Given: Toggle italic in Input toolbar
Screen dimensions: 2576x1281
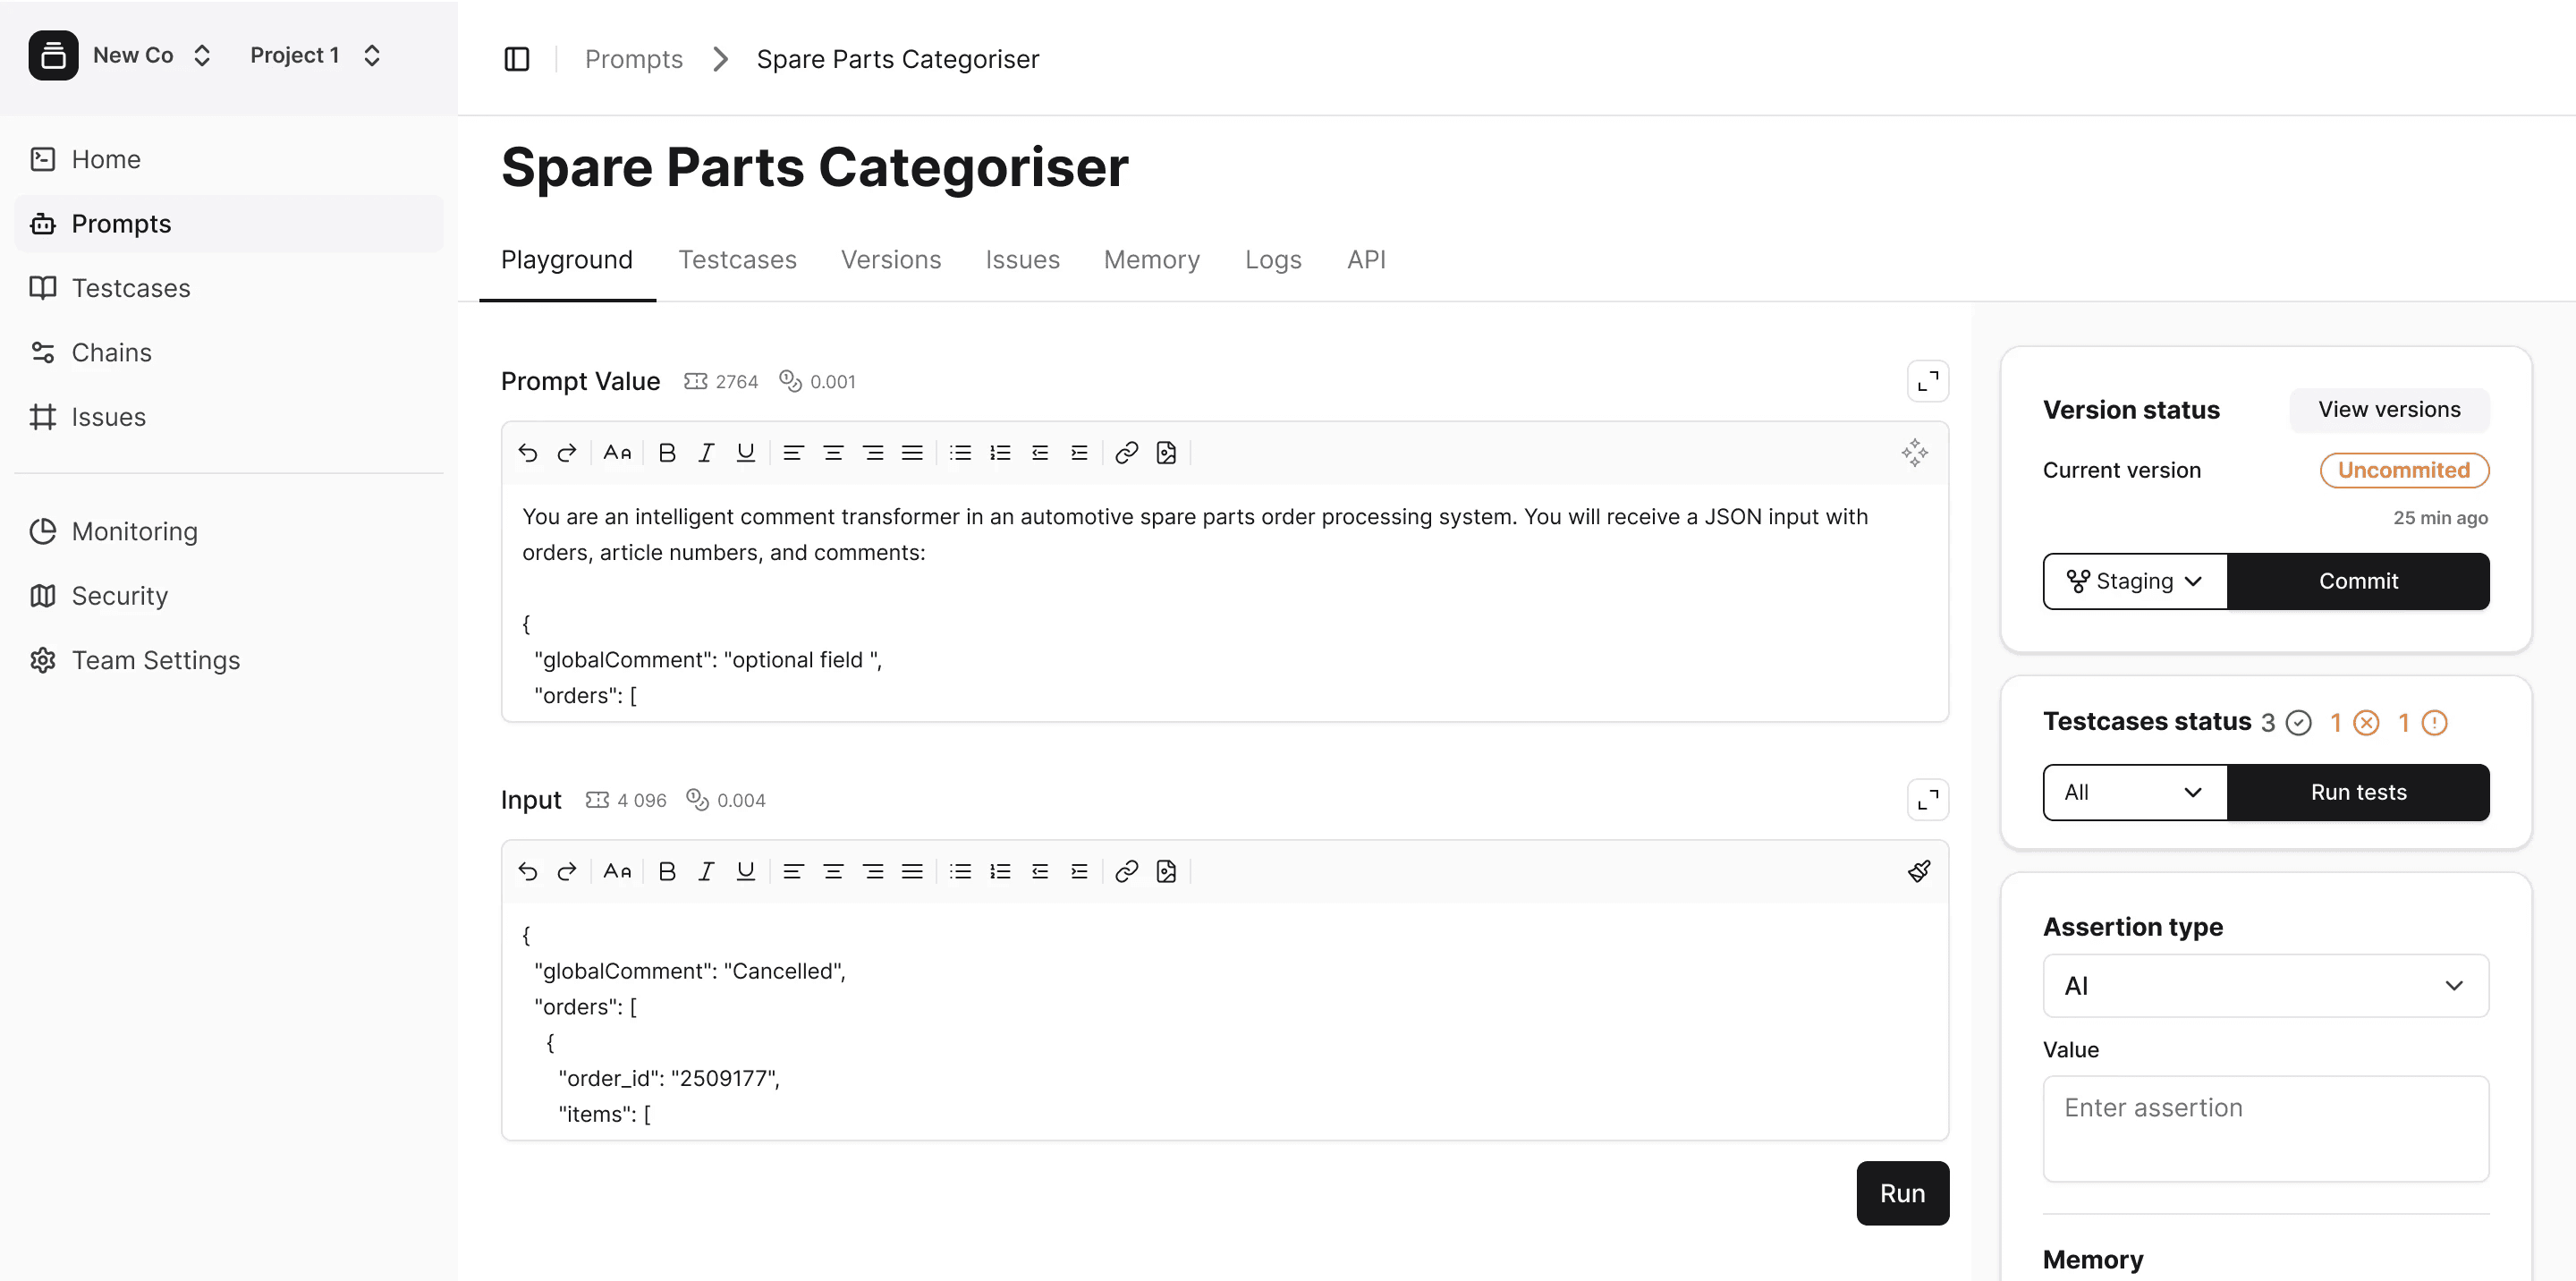Looking at the screenshot, I should (706, 871).
